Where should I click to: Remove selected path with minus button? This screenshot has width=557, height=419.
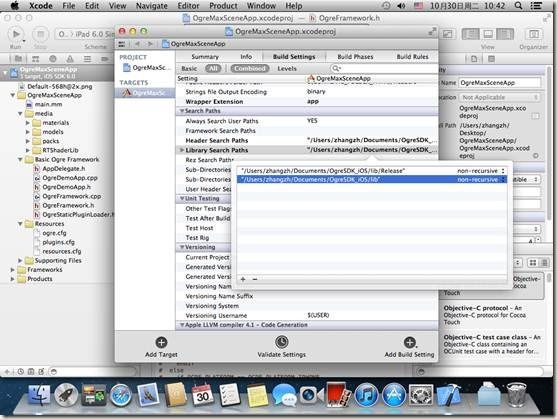click(x=255, y=279)
